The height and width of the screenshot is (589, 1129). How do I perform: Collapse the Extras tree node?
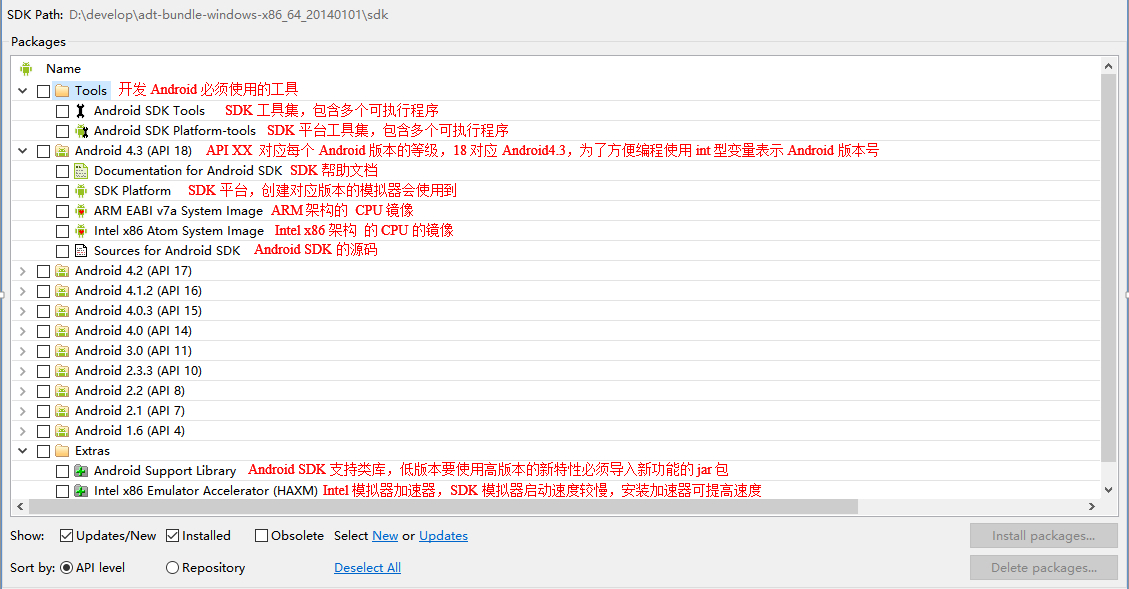pos(22,451)
